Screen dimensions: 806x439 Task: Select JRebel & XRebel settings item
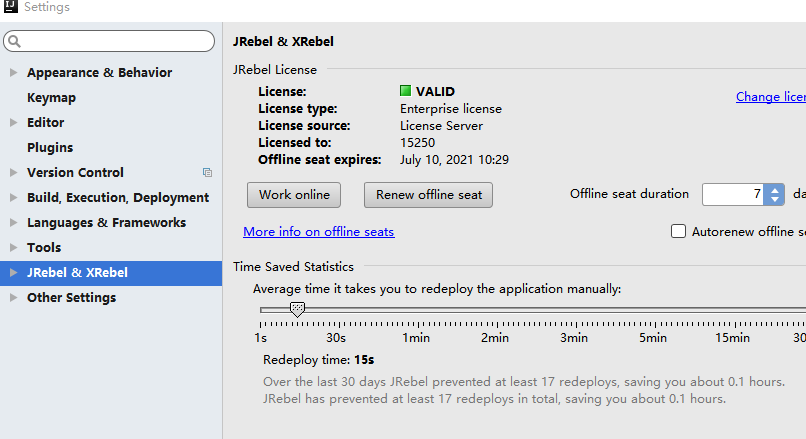77,273
